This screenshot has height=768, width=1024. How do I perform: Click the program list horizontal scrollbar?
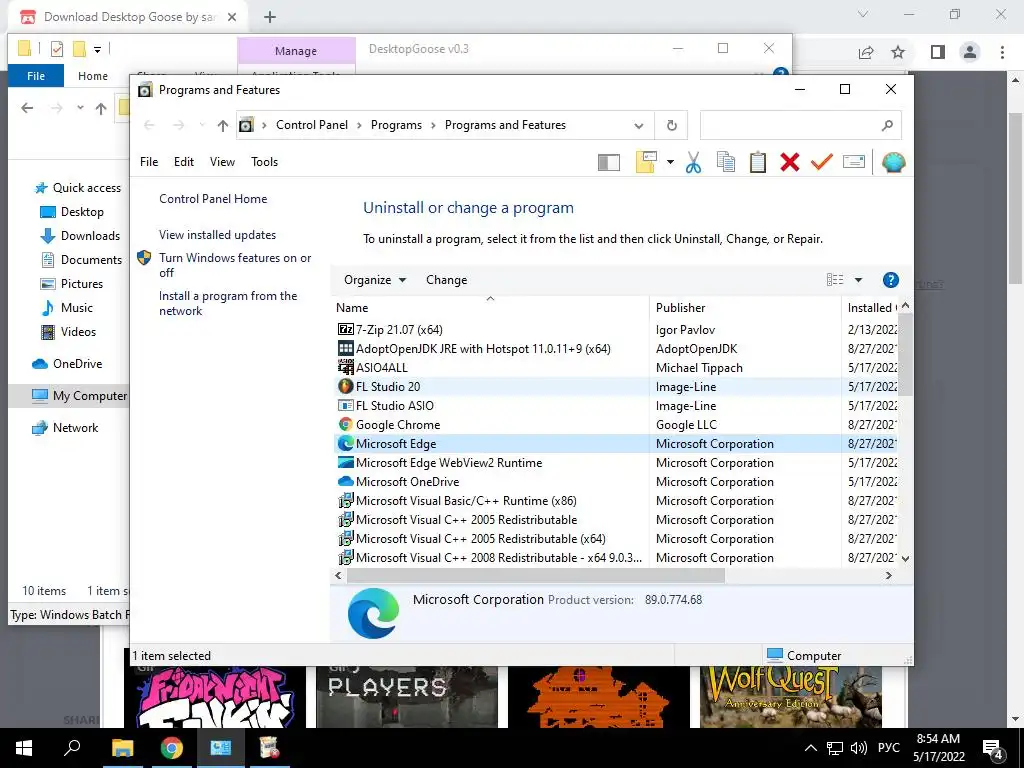(x=536, y=576)
